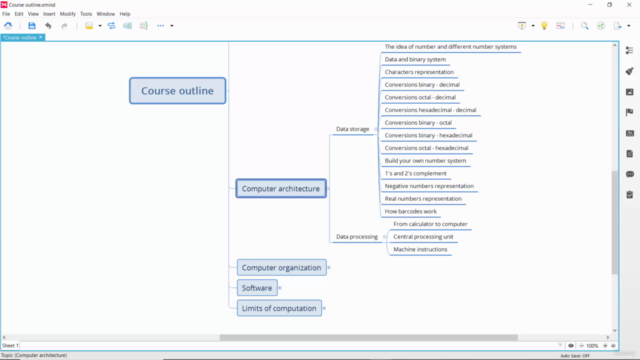Screen dimensions: 640x360
Task: Open the Task info clipboard panel
Action: coord(629,195)
